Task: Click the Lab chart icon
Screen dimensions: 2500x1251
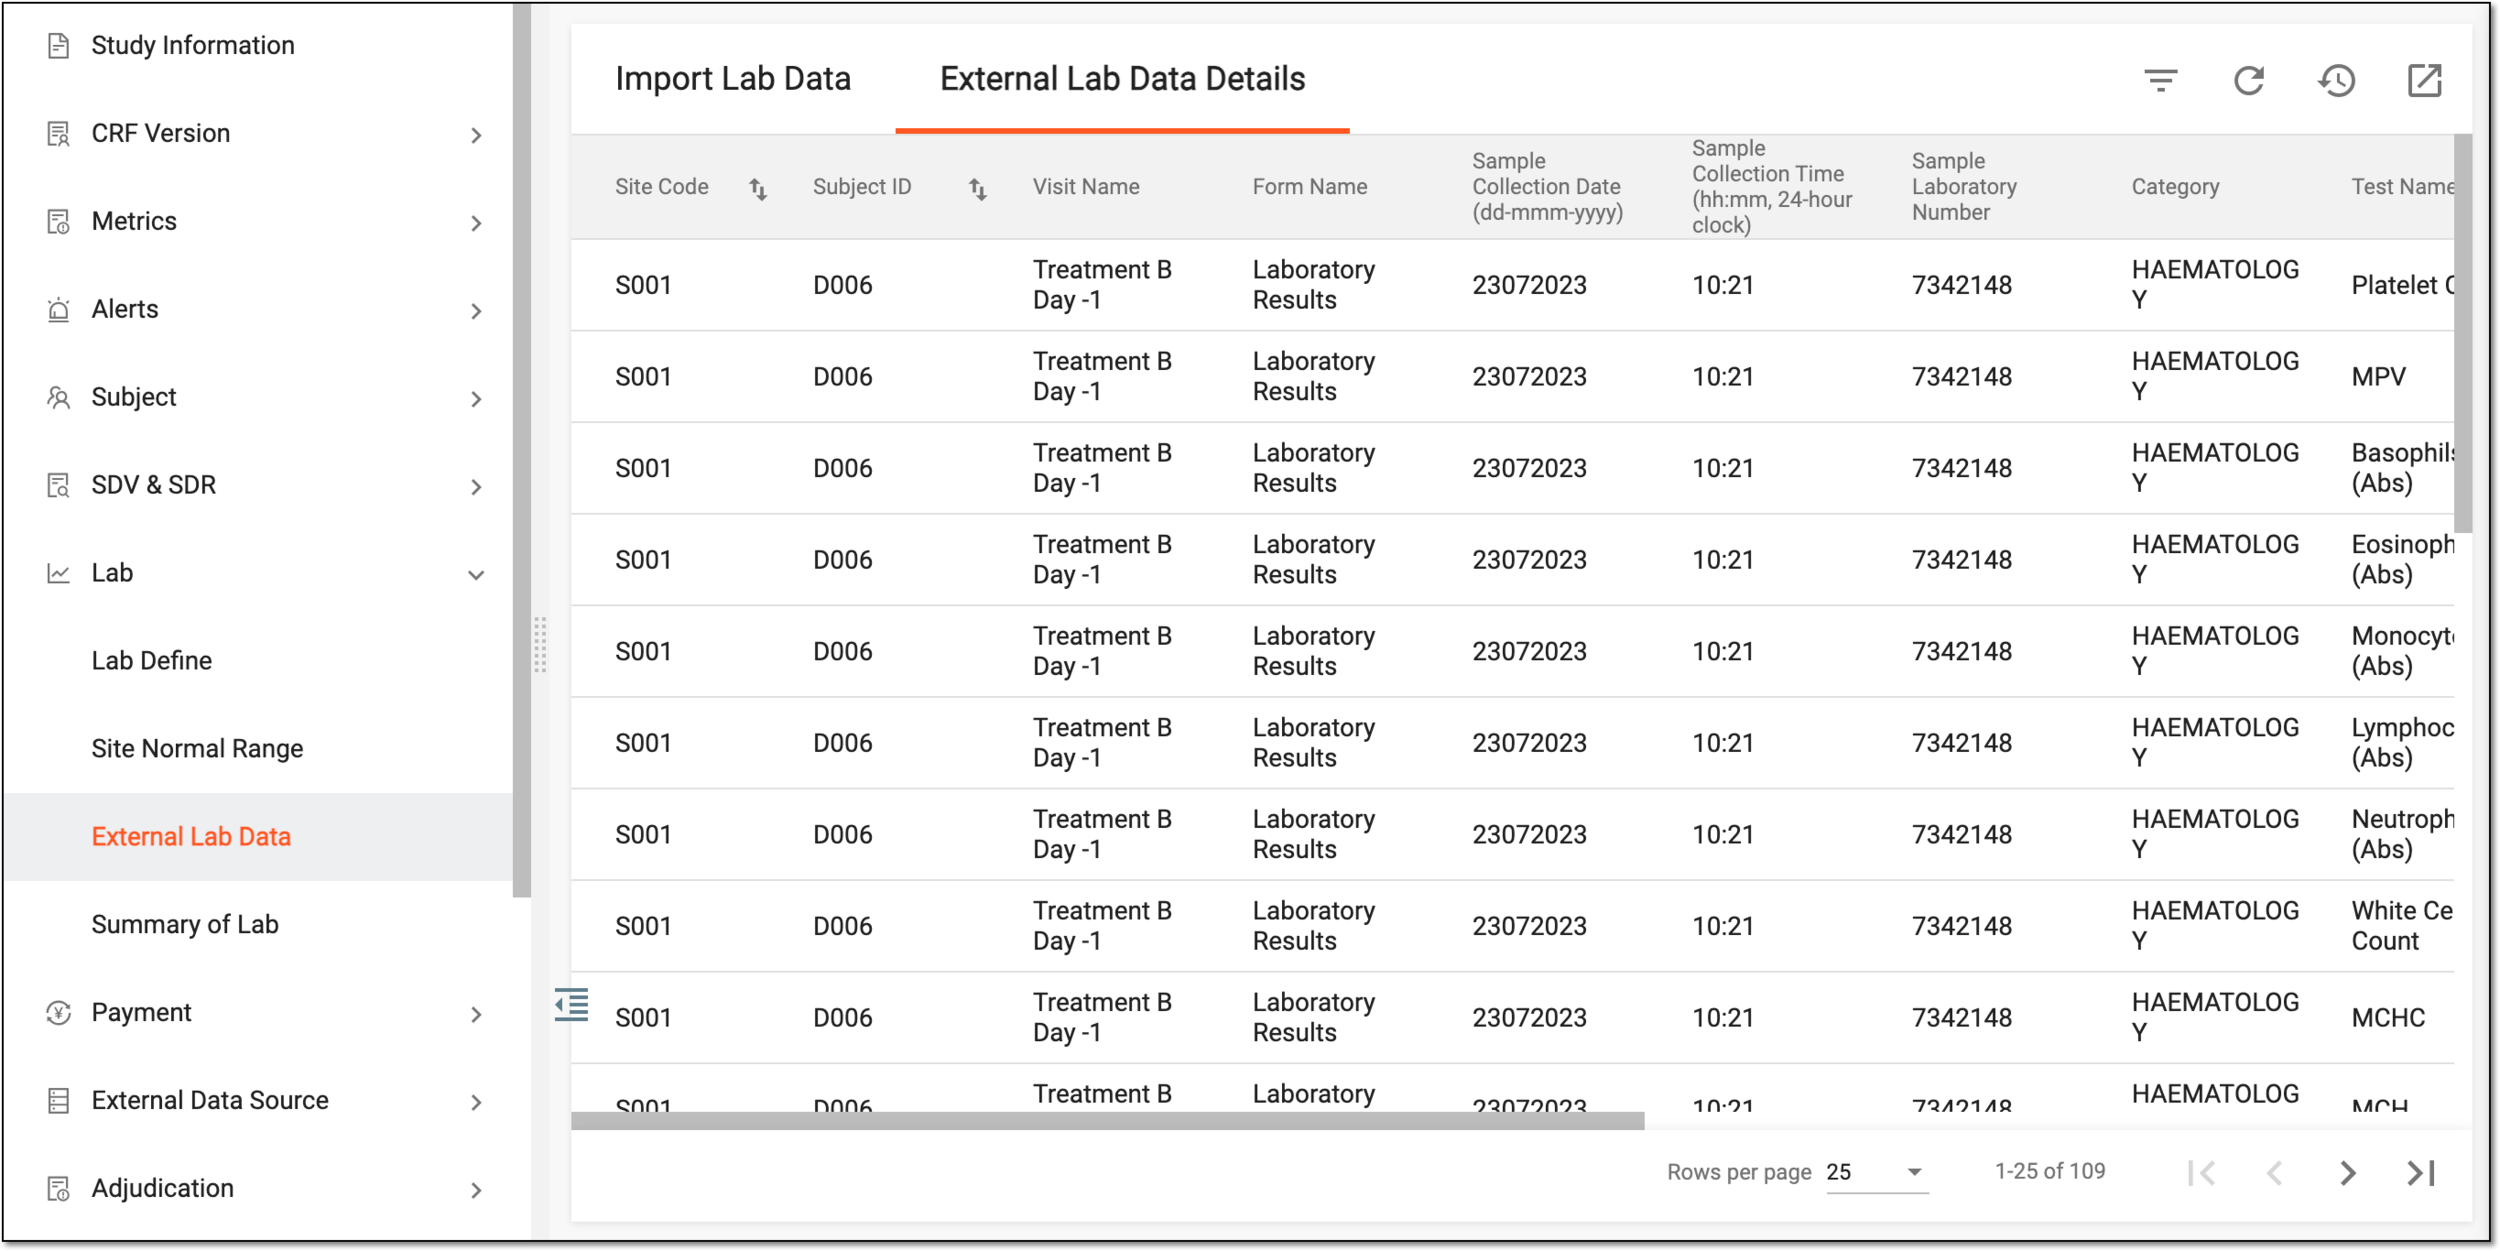Action: [x=59, y=573]
